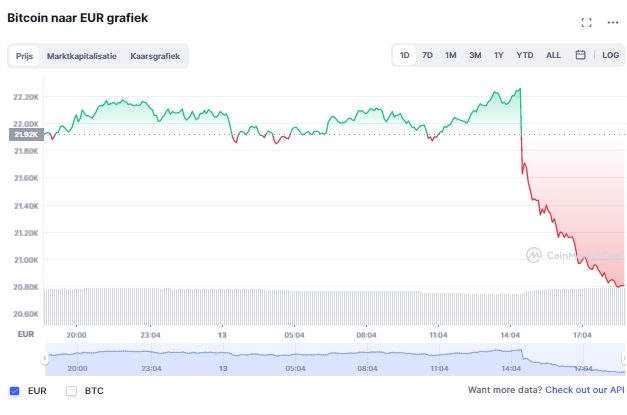Open the calendar date range picker
The width and height of the screenshot is (627, 415).
[x=580, y=55]
